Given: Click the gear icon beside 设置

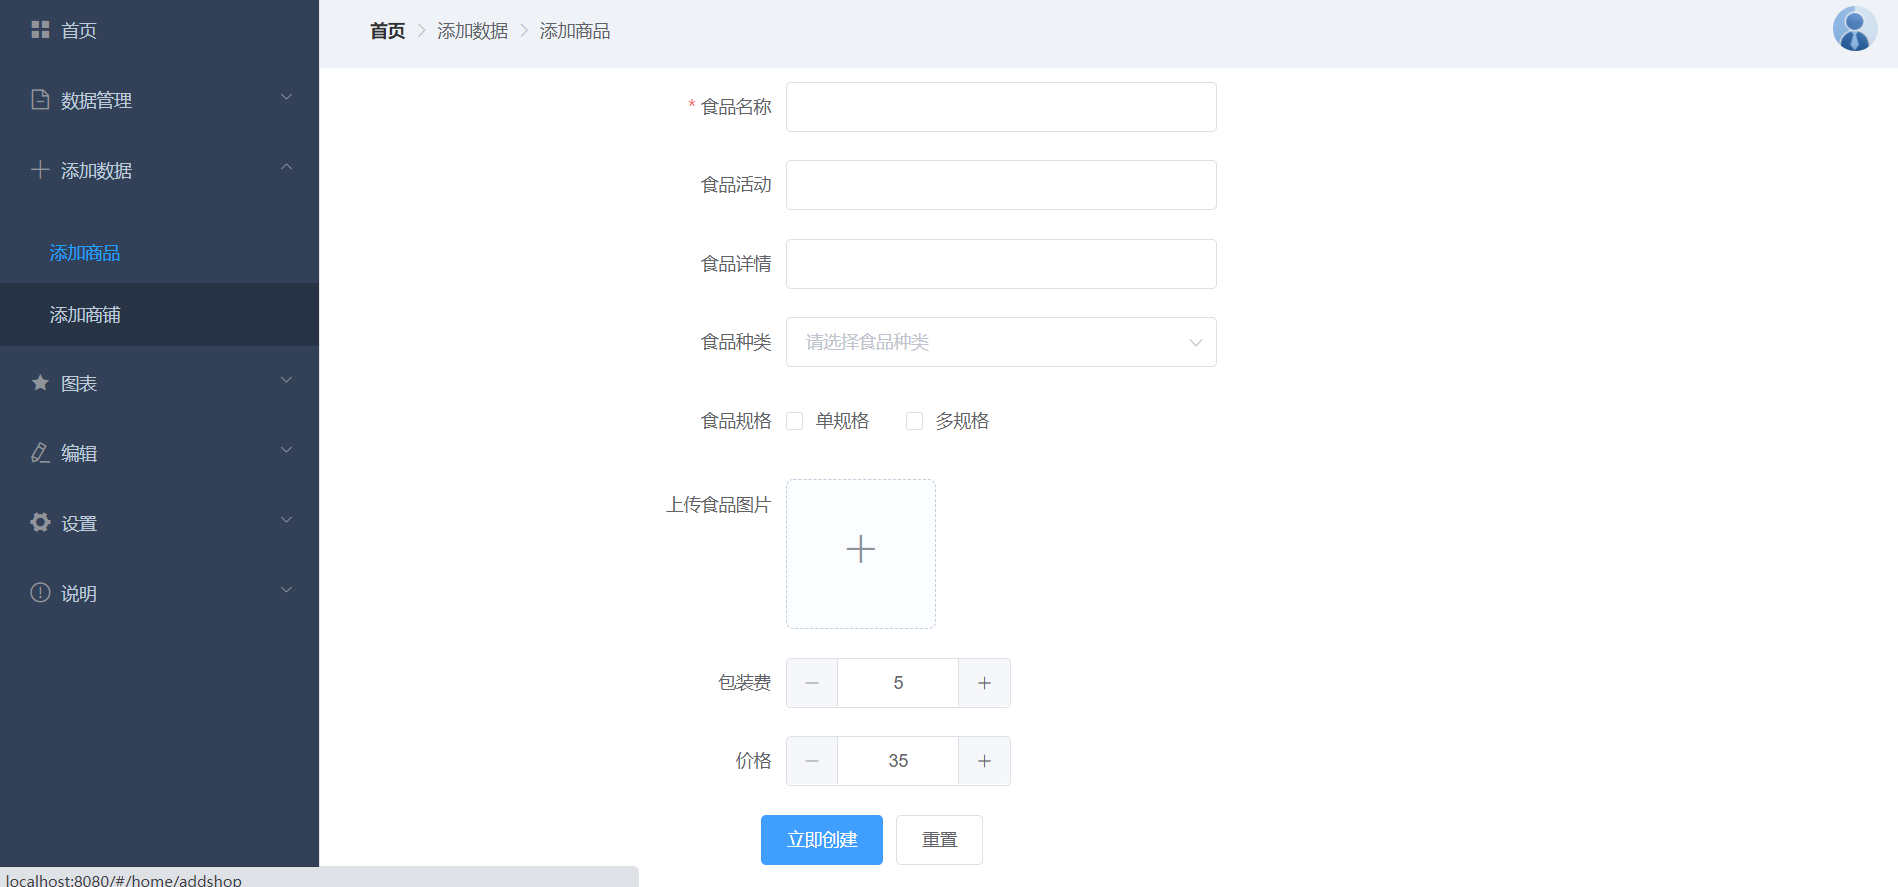Looking at the screenshot, I should 40,522.
